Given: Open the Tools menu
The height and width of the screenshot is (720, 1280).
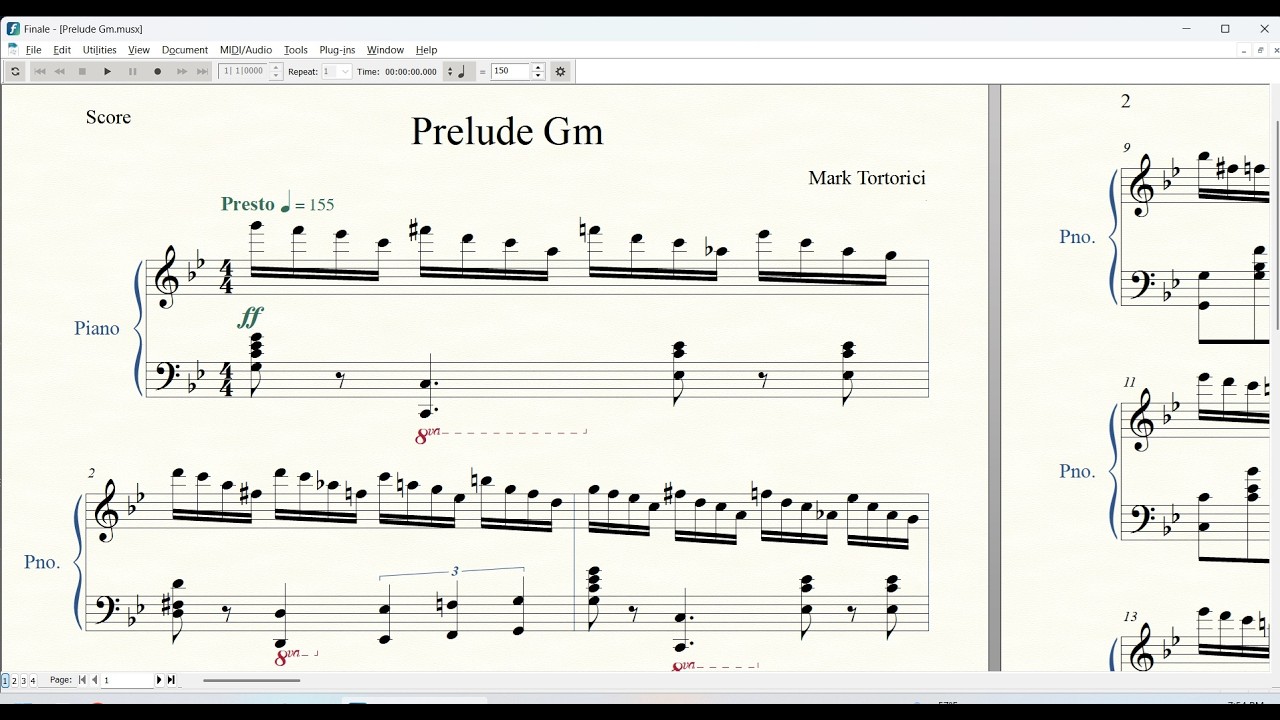Looking at the screenshot, I should click(296, 50).
